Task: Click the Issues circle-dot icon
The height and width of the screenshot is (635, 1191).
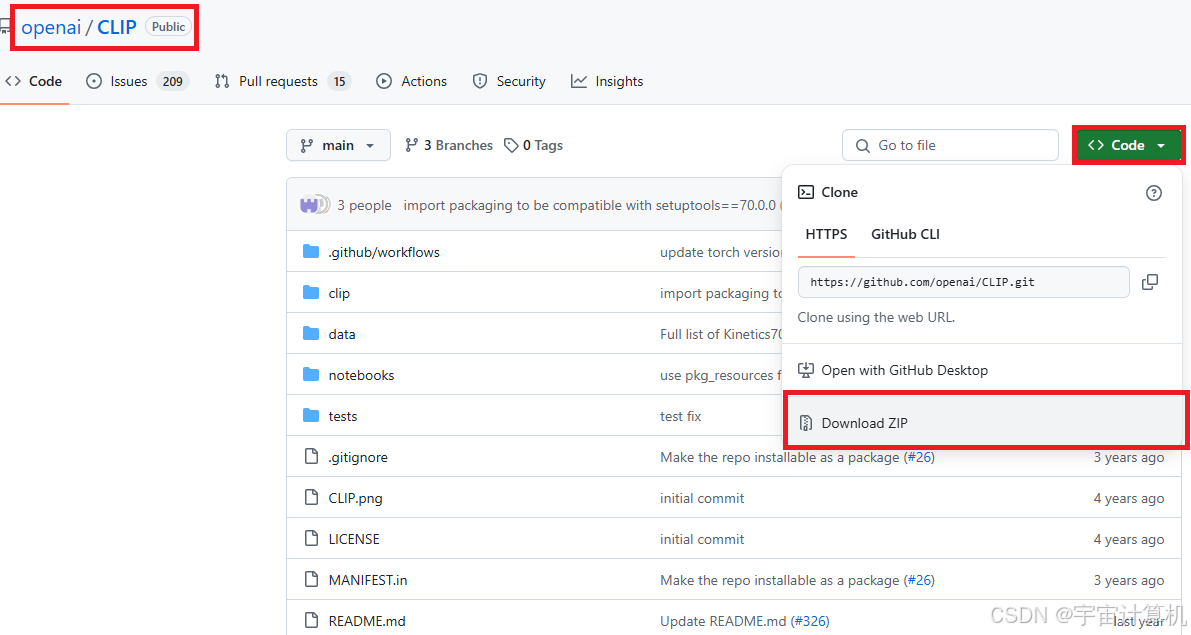Action: pos(93,81)
